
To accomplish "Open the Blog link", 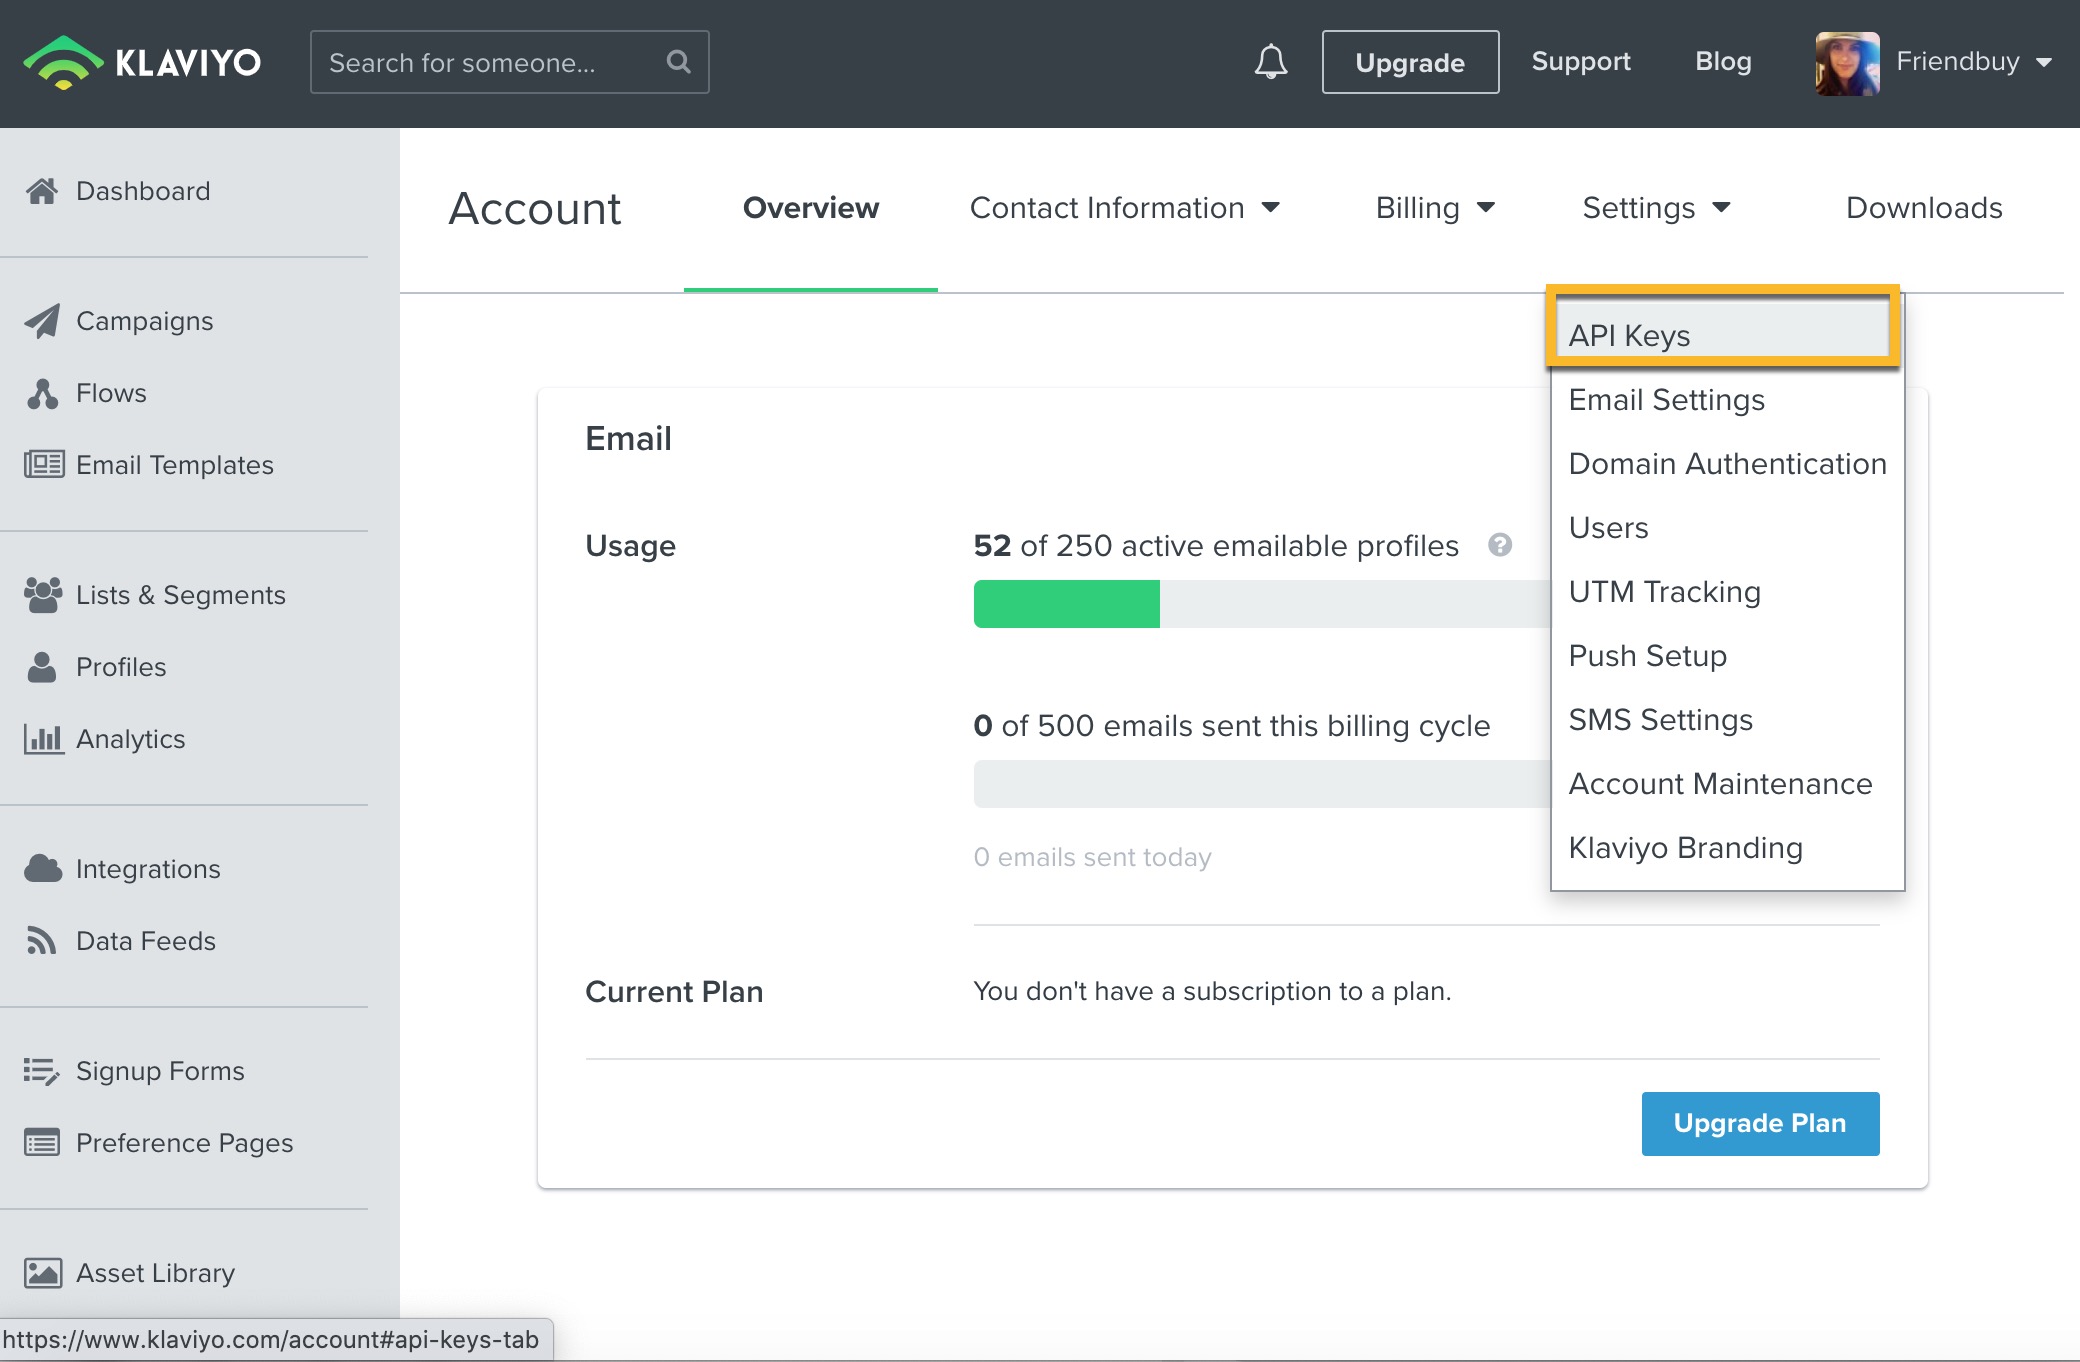I will (x=1723, y=61).
